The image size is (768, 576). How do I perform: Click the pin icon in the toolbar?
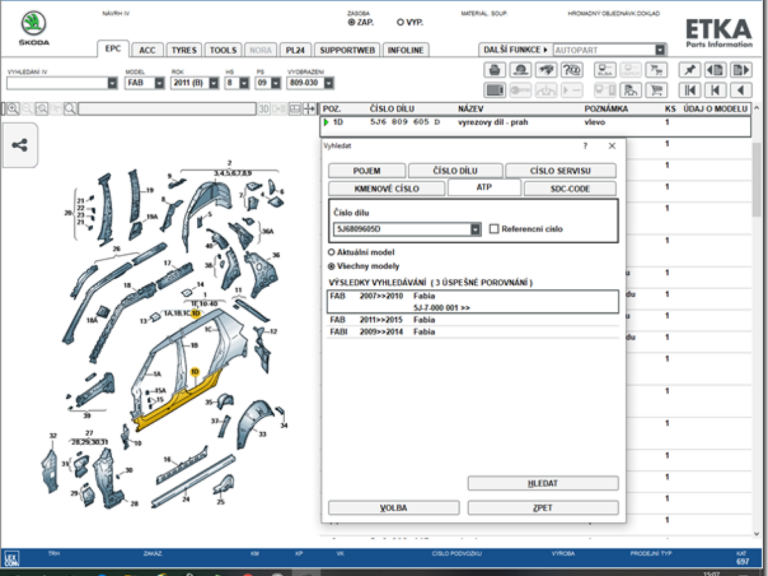point(689,70)
